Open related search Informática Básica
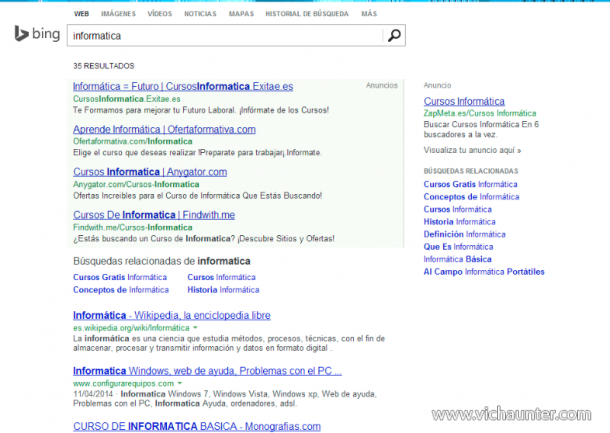Image resolution: width=610 pixels, height=433 pixels. coord(458,259)
